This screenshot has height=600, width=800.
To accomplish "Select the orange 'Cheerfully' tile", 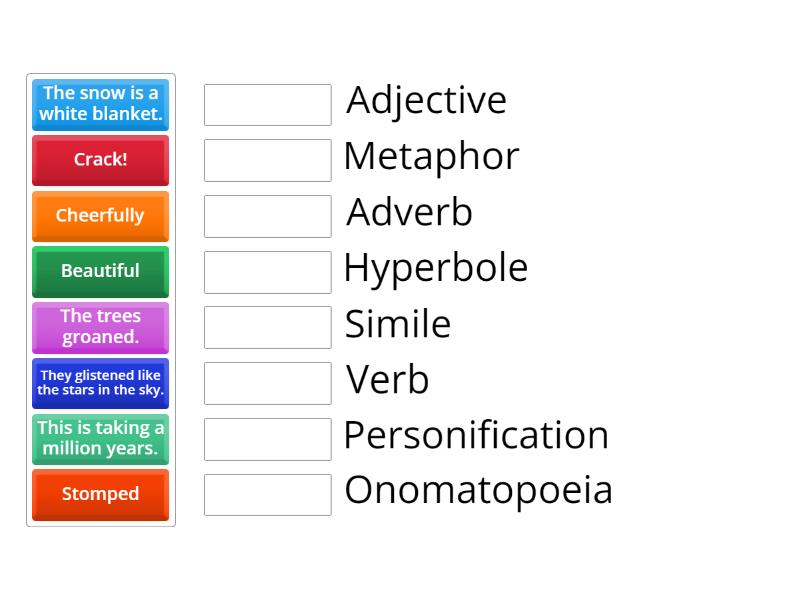I will coord(100,215).
